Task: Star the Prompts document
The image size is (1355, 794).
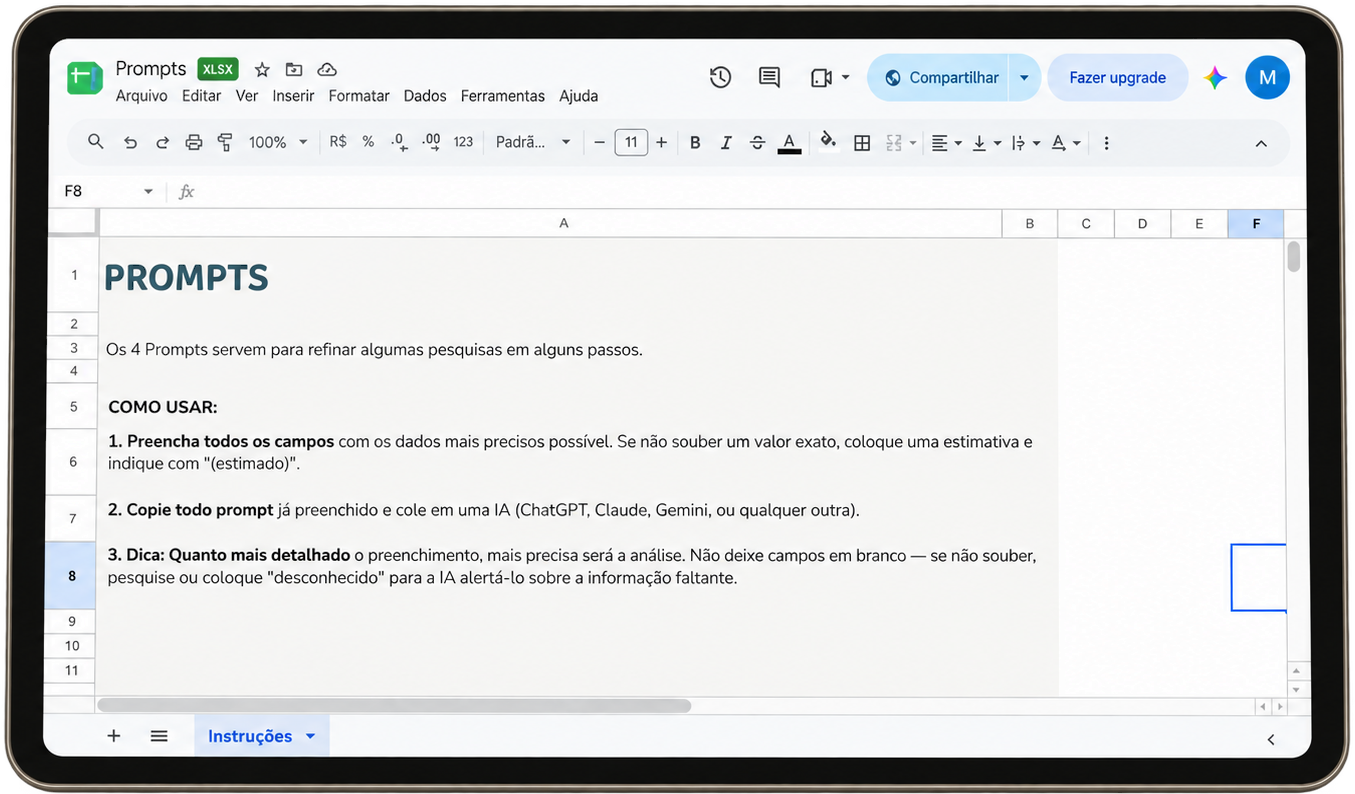Action: [262, 69]
